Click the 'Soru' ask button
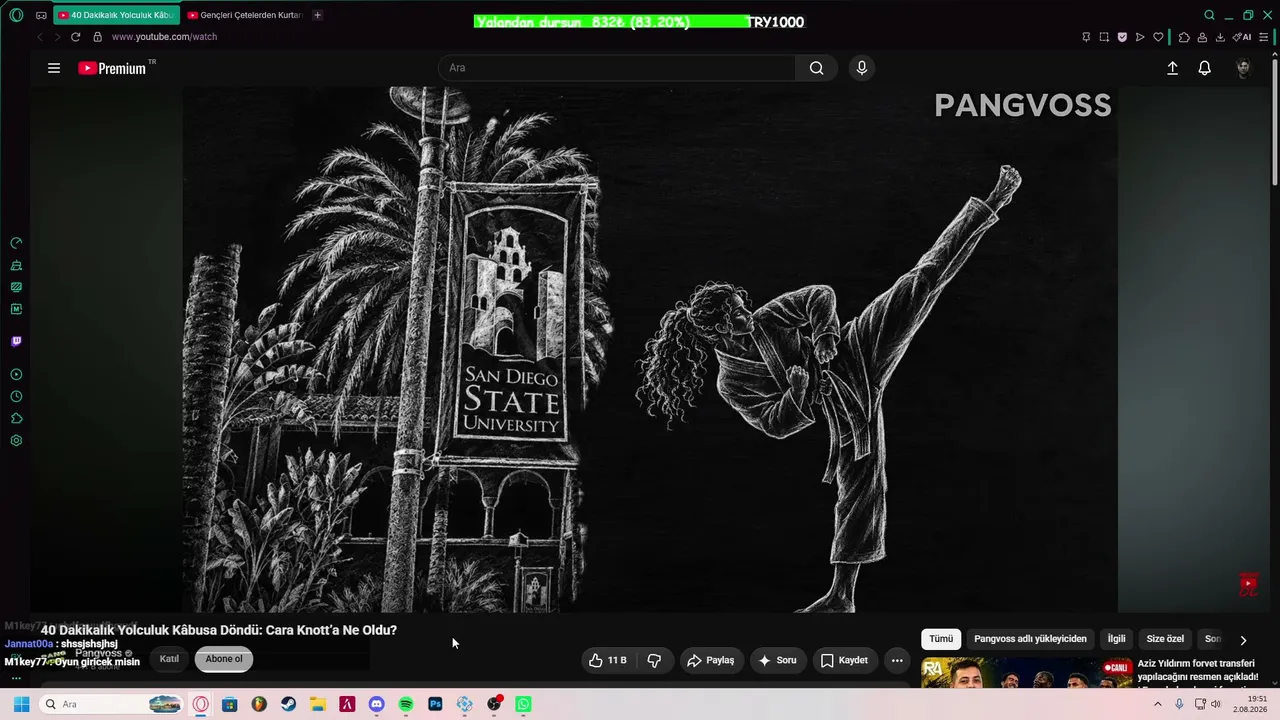The image size is (1280, 720). click(x=777, y=660)
